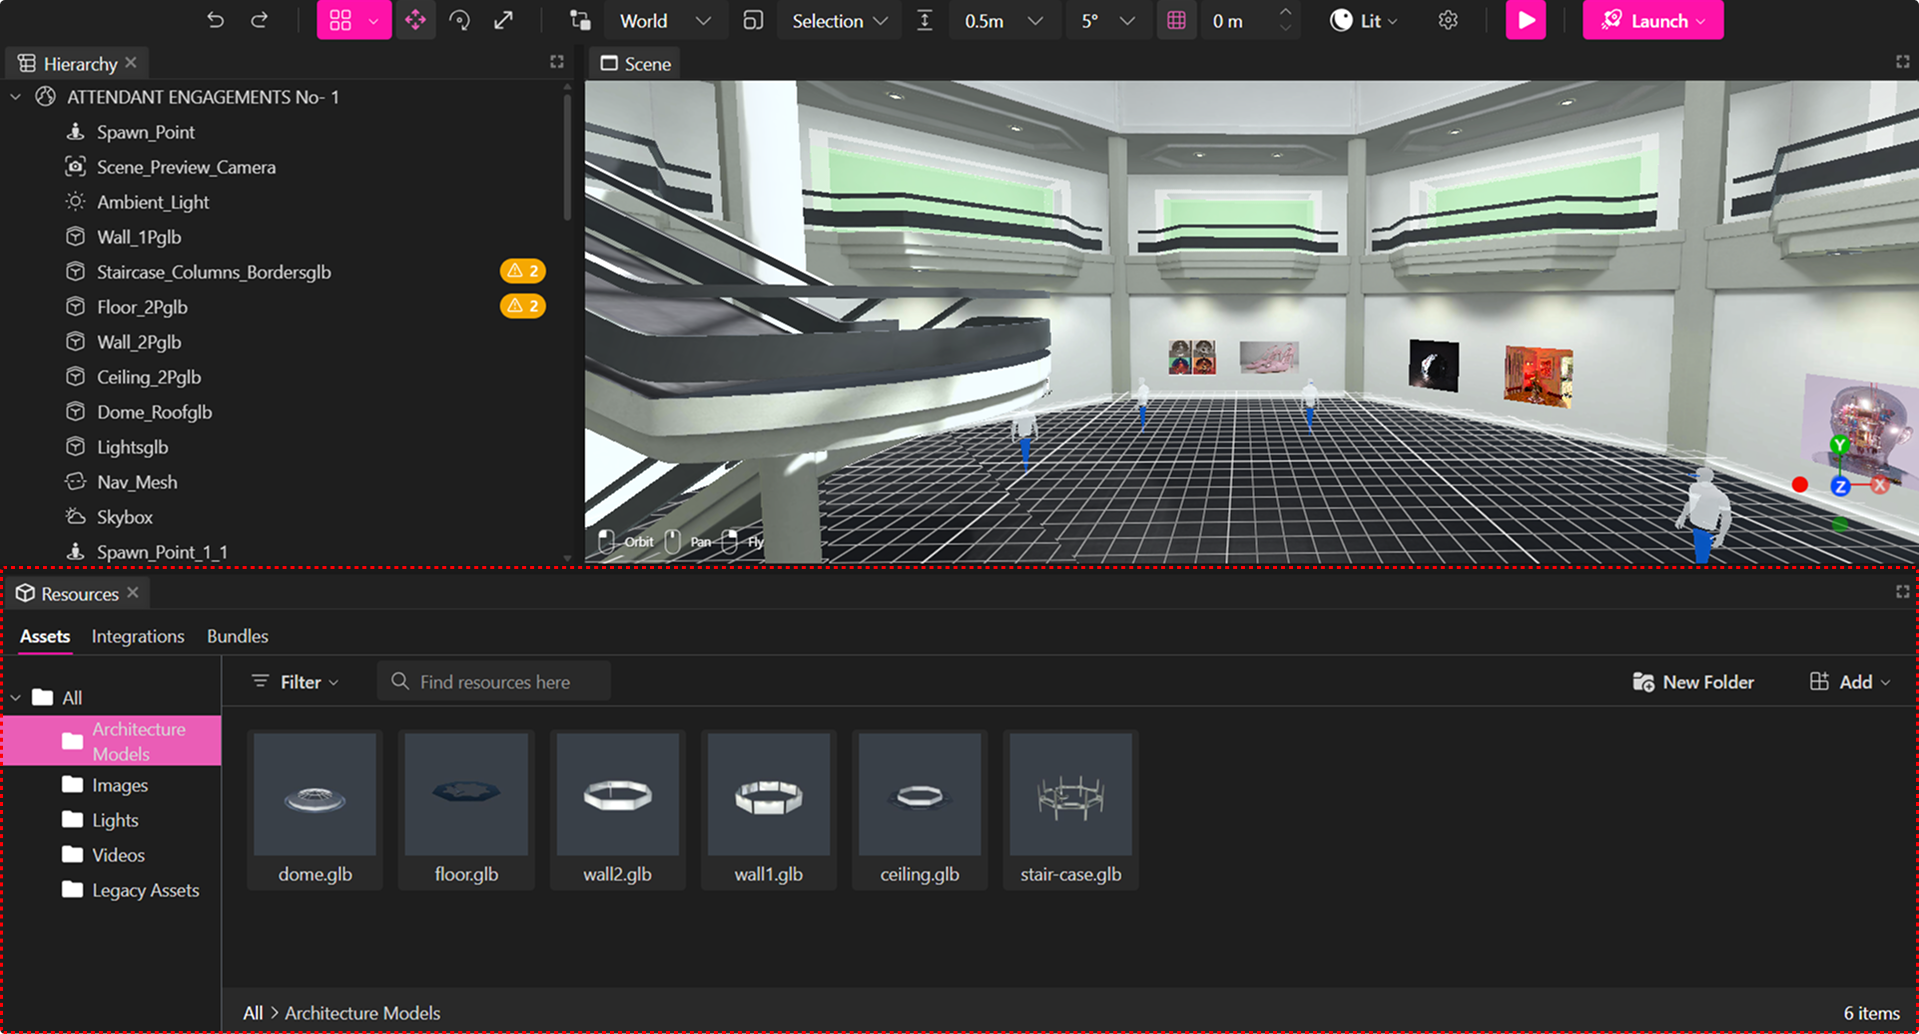Switch to the Bundles tab
The width and height of the screenshot is (1919, 1034).
[237, 636]
